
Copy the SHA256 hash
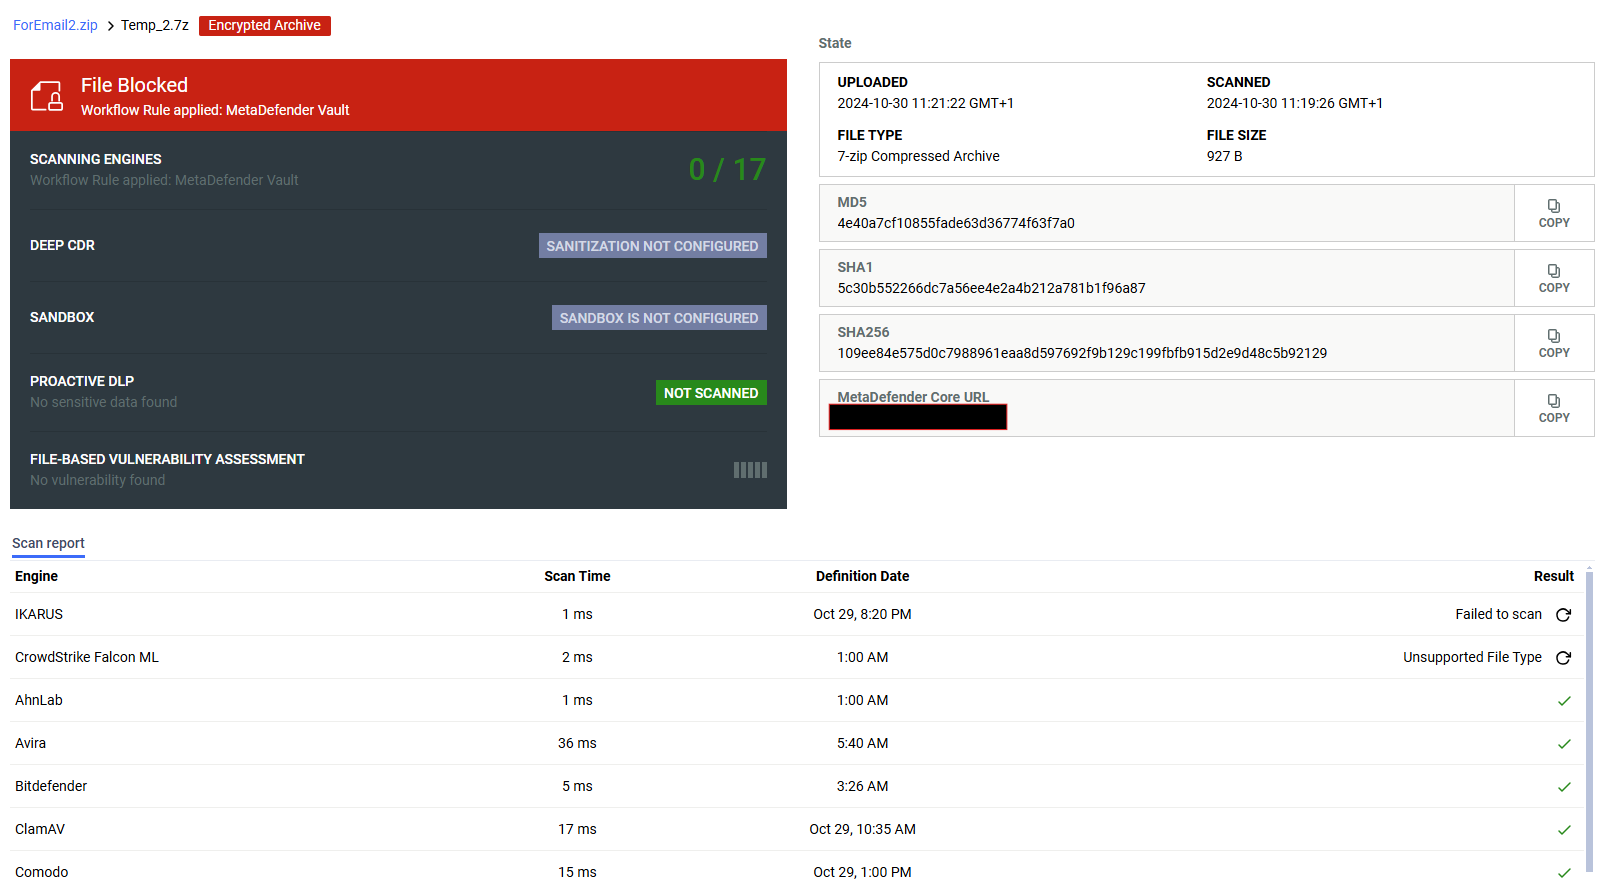(x=1554, y=343)
